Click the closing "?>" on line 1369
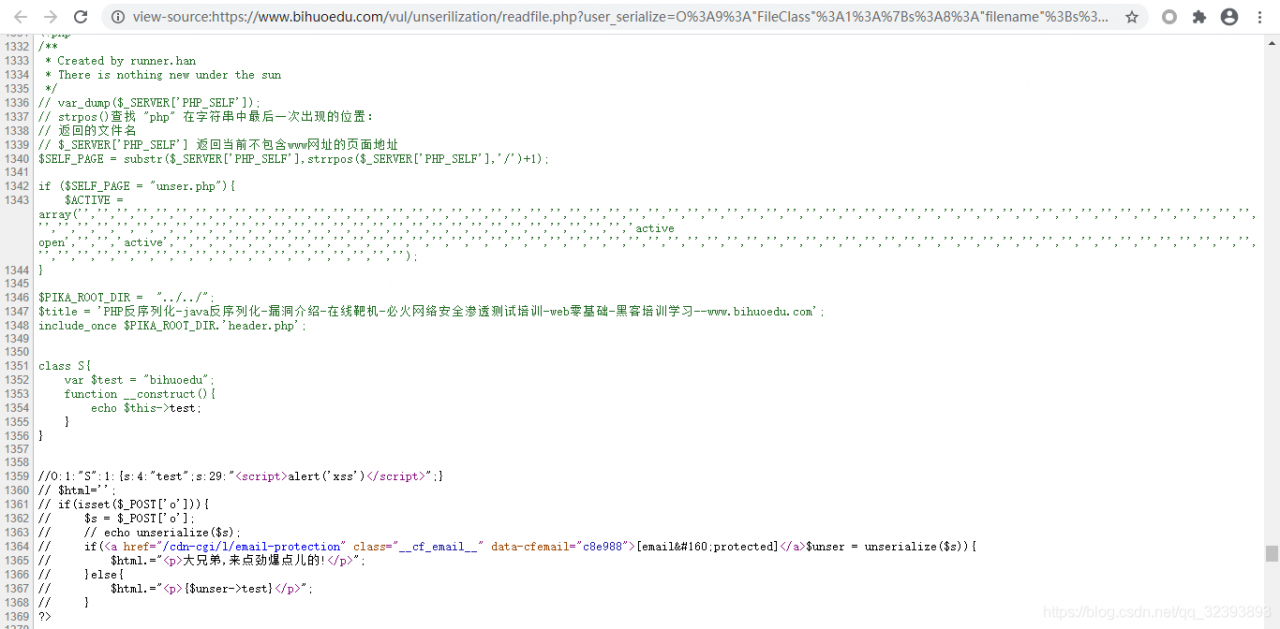 click(44, 616)
